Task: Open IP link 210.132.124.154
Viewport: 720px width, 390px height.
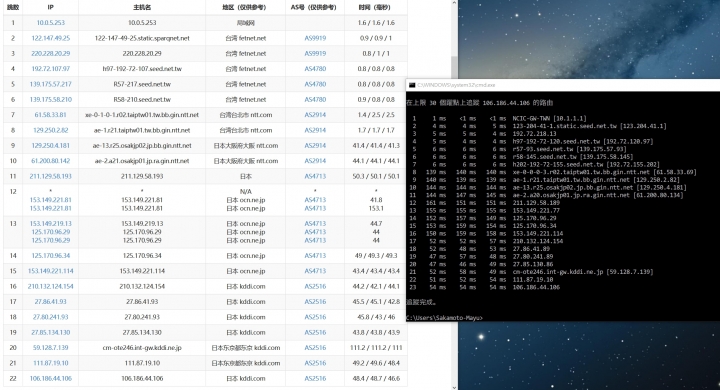Action: tap(51, 286)
